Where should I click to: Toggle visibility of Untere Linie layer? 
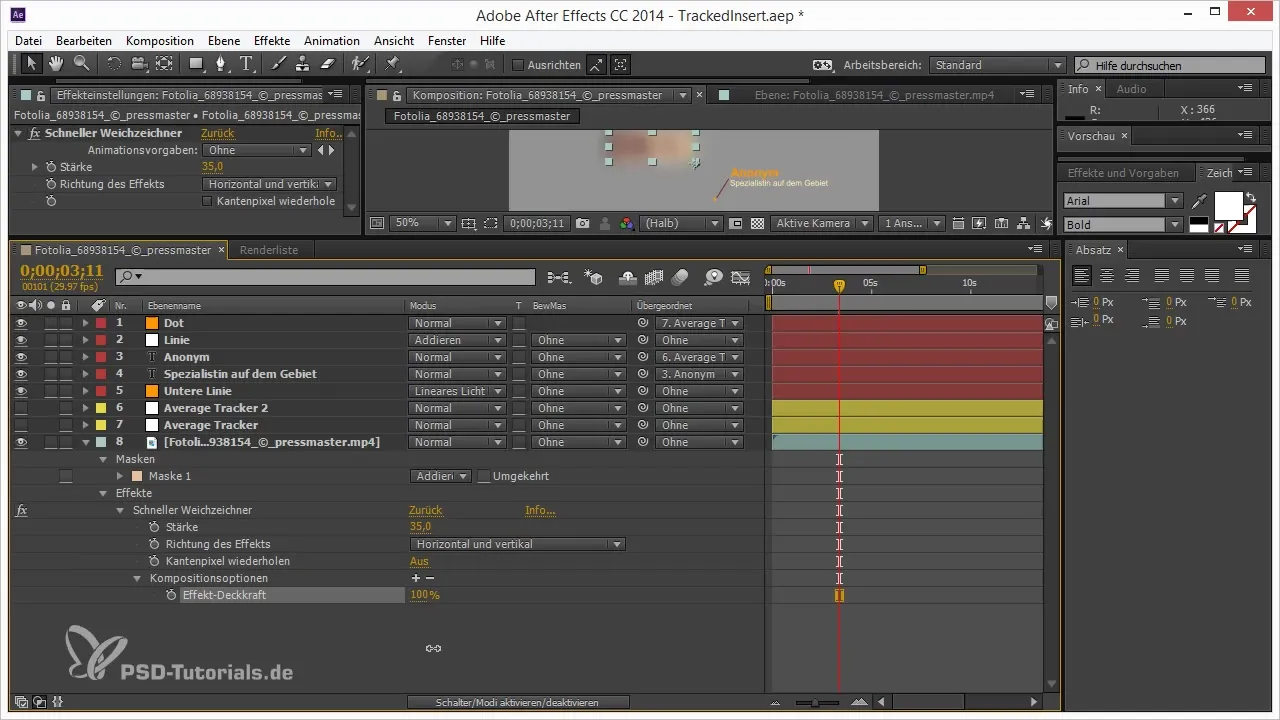pyautogui.click(x=21, y=391)
